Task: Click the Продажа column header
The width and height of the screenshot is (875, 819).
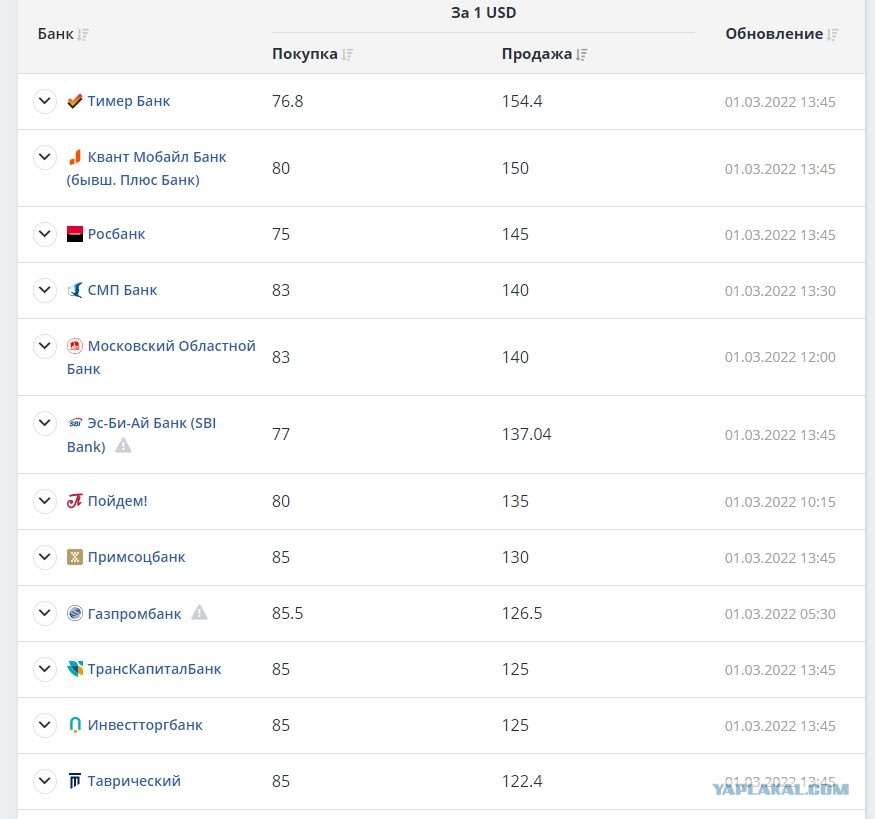Action: [x=537, y=54]
